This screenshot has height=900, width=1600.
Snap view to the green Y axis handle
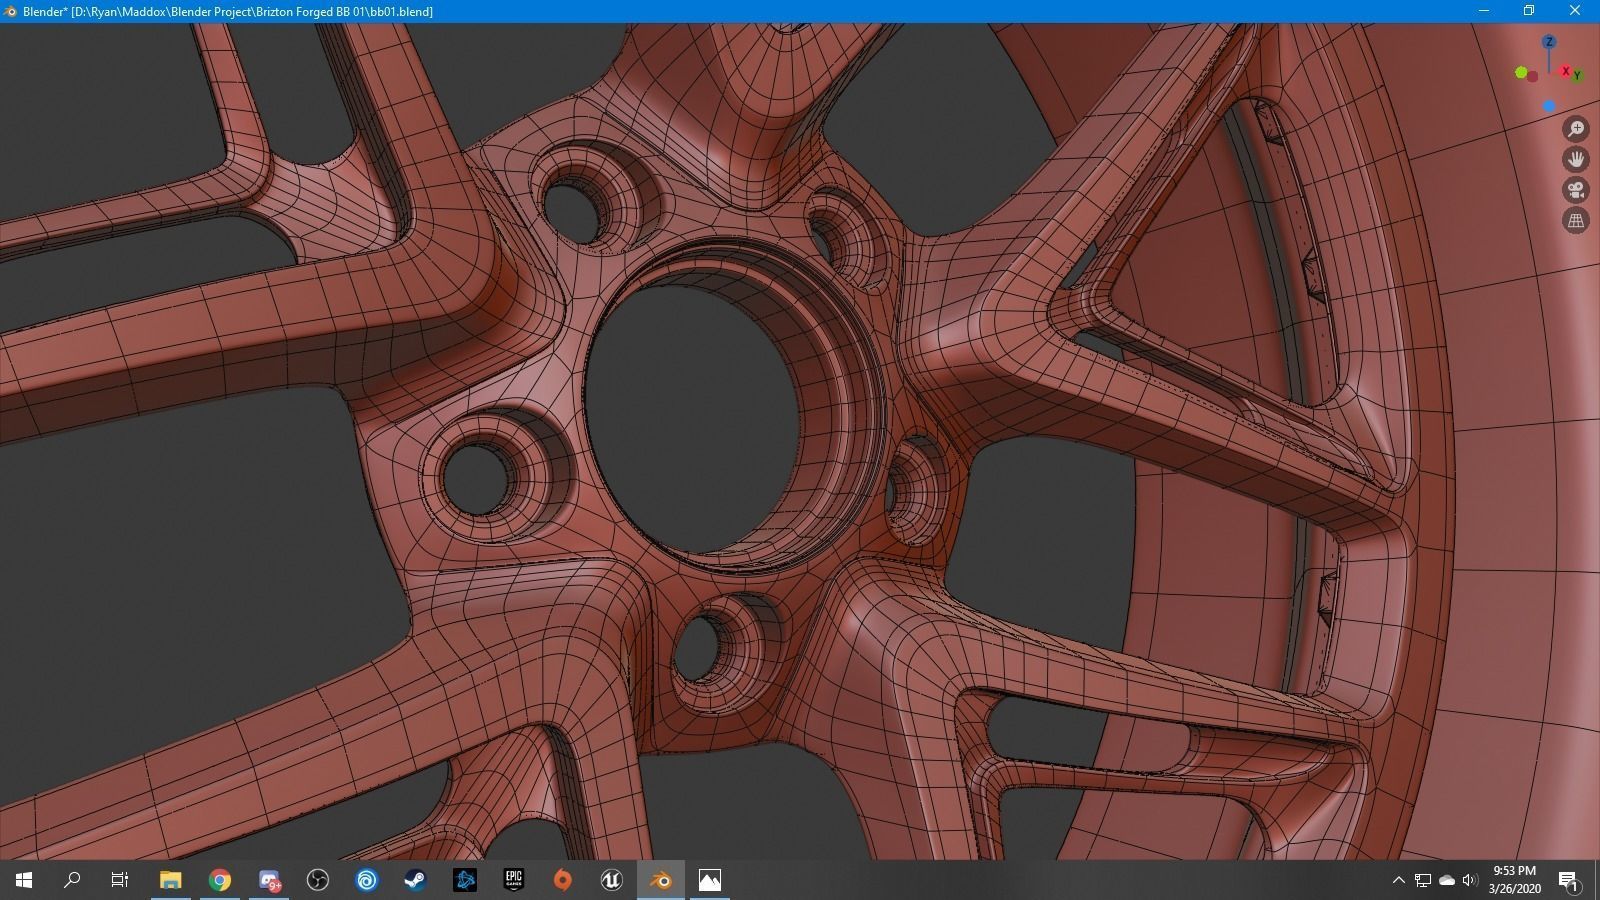tap(1577, 75)
